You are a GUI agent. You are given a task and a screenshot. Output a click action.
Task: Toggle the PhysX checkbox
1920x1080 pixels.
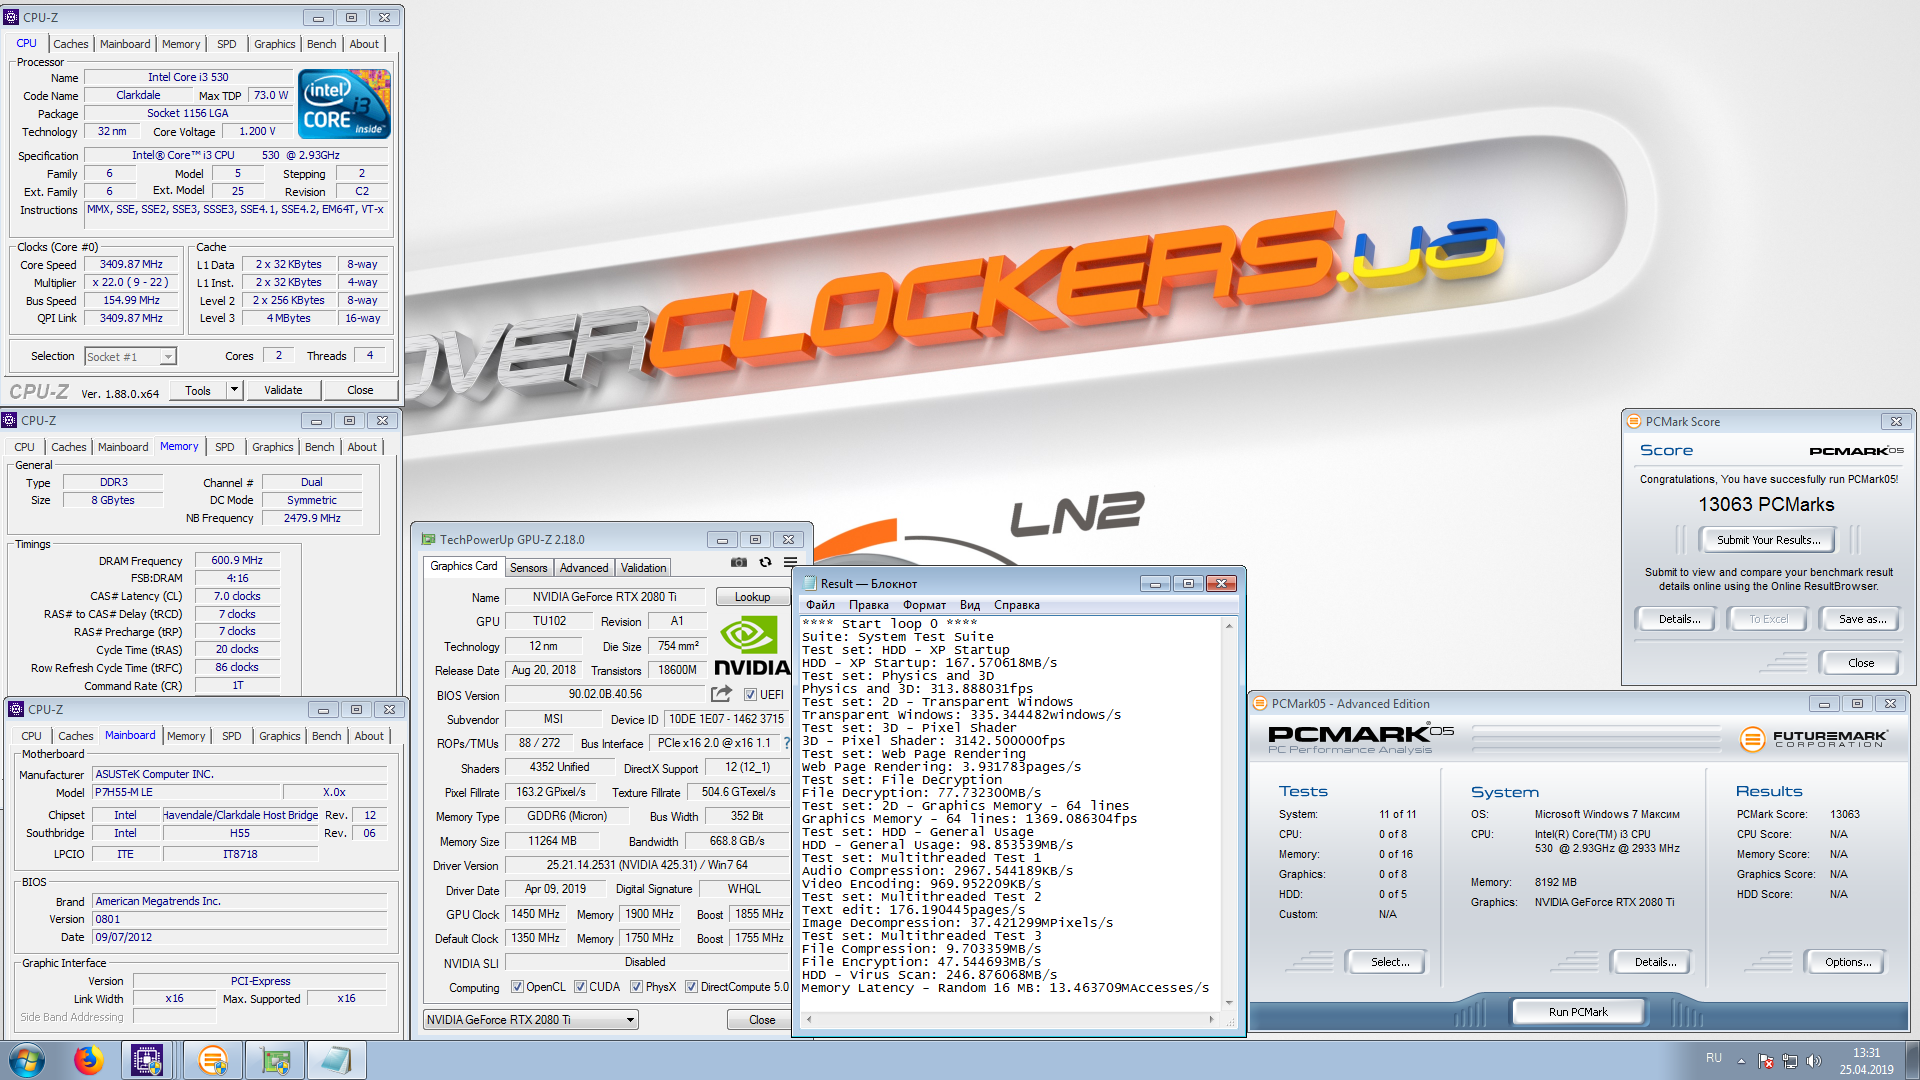tap(636, 987)
